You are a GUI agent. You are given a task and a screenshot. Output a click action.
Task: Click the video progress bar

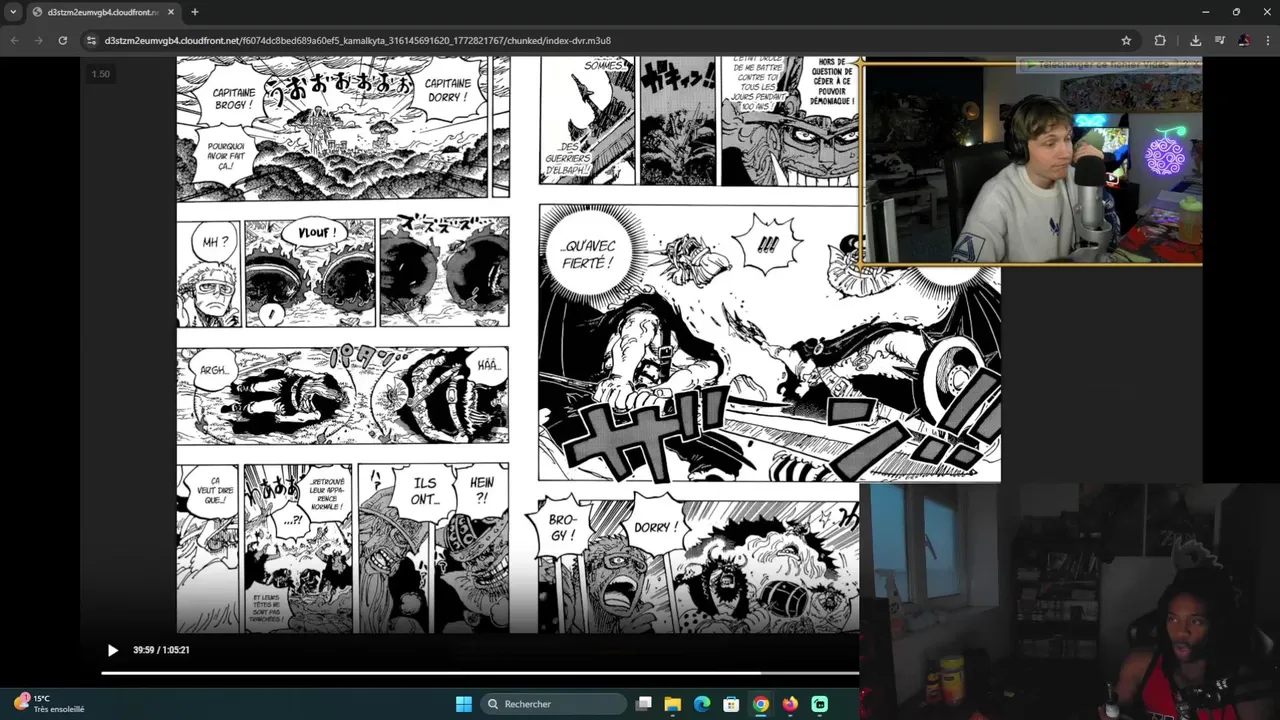pos(480,673)
